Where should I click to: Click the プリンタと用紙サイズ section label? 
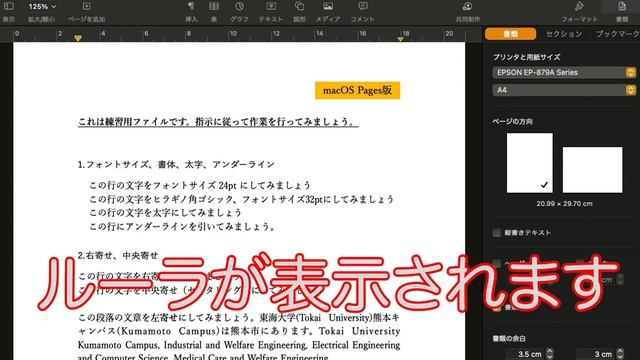pyautogui.click(x=527, y=57)
